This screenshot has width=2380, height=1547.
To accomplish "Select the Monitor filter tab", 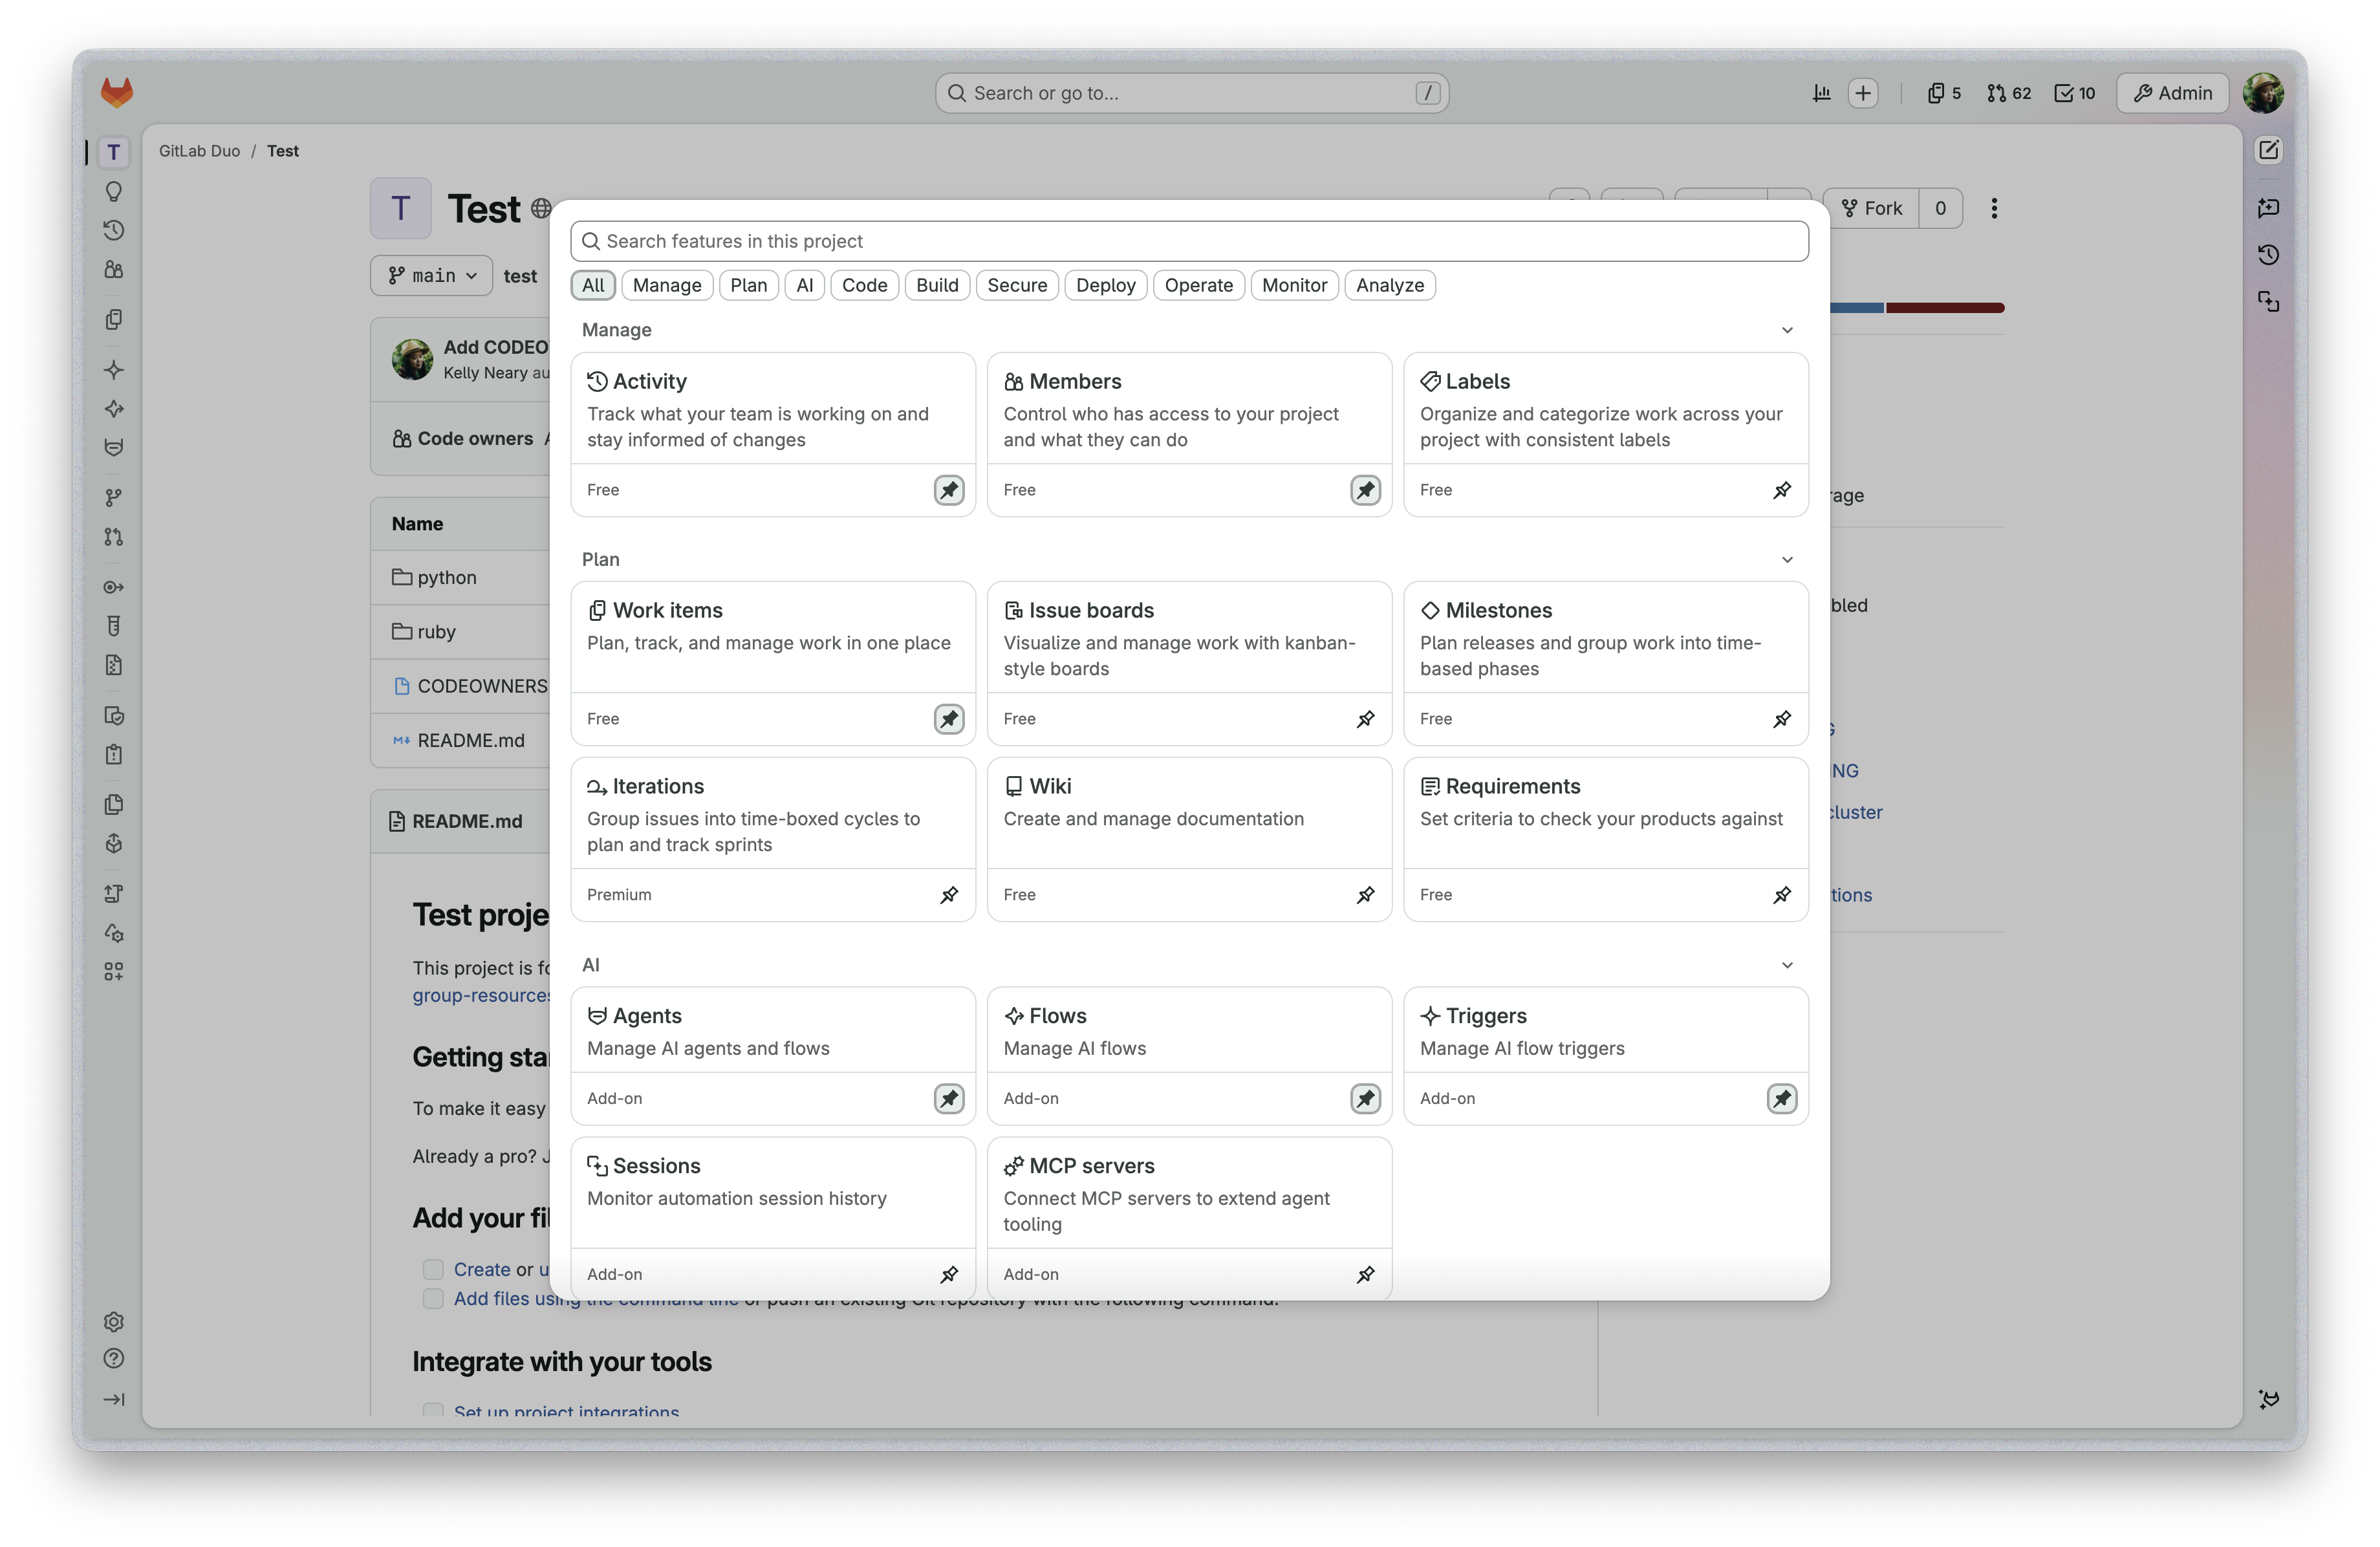I will [x=1294, y=285].
